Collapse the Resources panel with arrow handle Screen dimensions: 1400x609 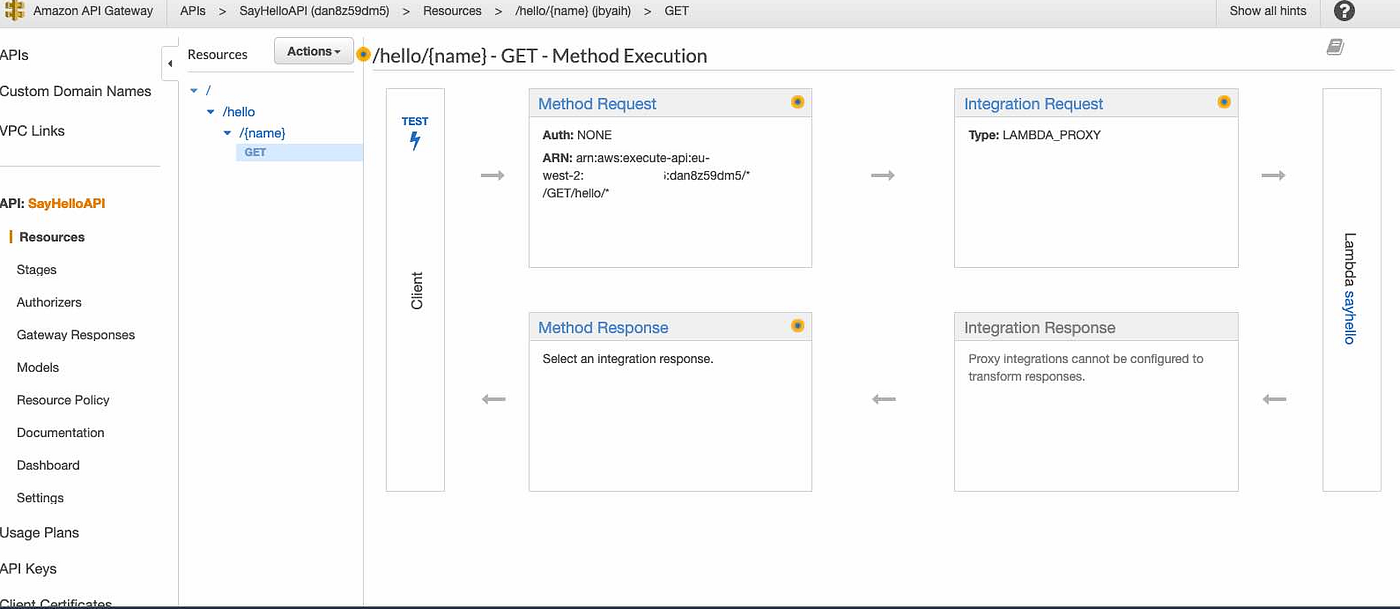click(169, 64)
